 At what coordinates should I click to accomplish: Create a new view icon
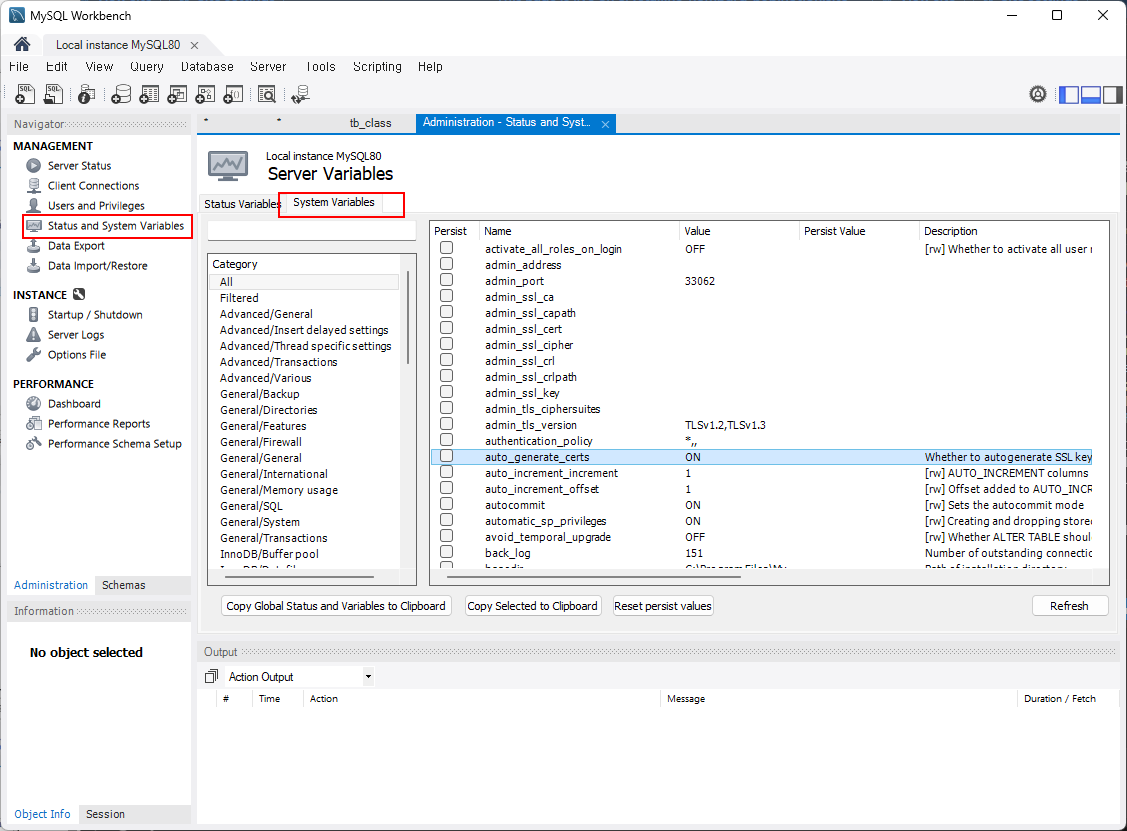point(177,94)
